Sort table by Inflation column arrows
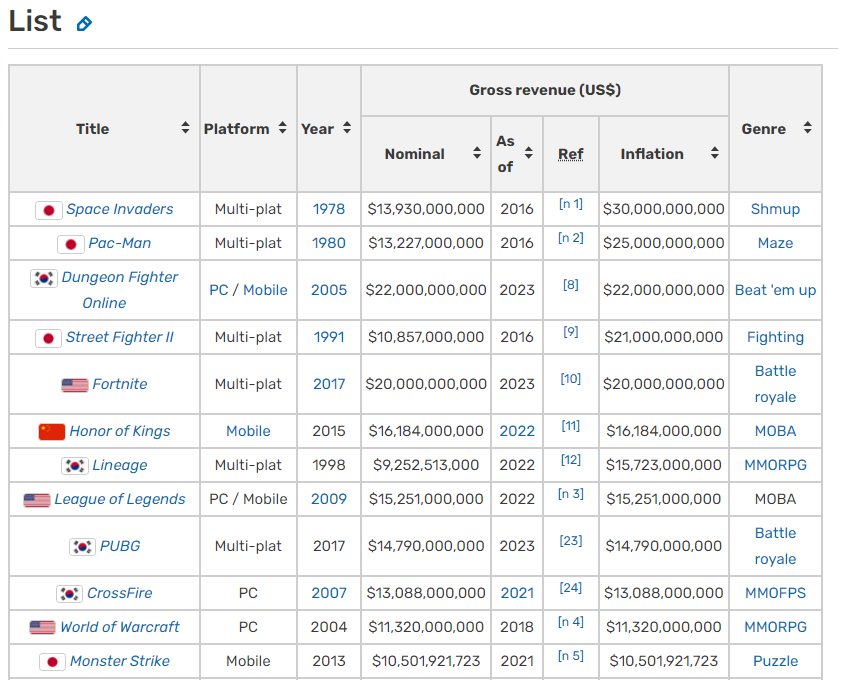 point(714,154)
